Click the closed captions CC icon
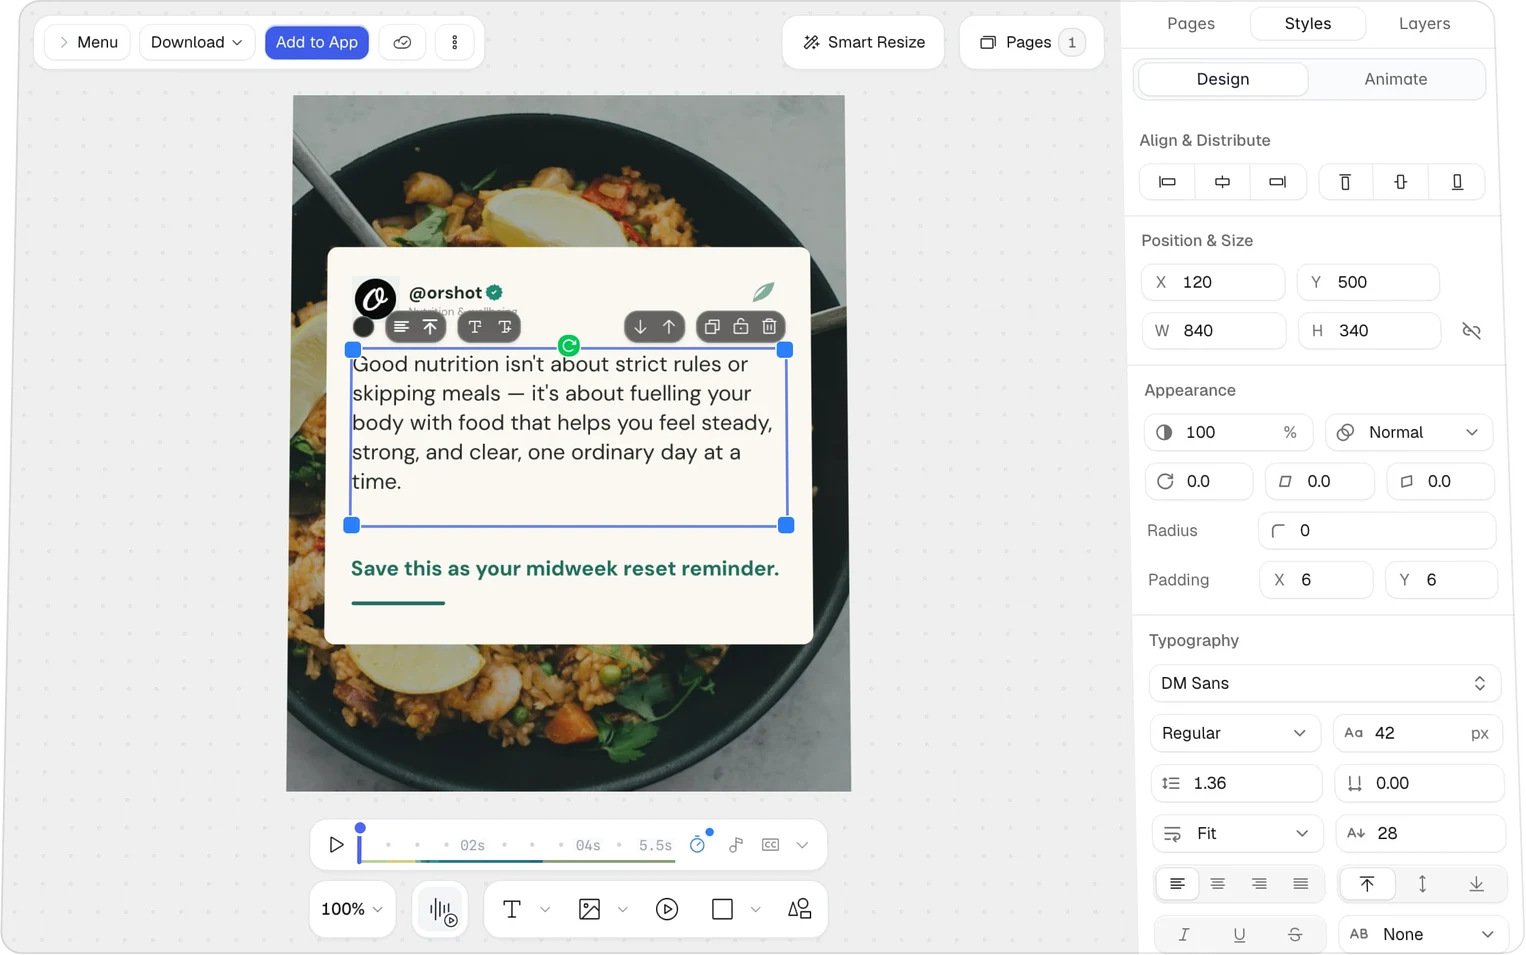Image resolution: width=1526 pixels, height=955 pixels. pyautogui.click(x=770, y=845)
